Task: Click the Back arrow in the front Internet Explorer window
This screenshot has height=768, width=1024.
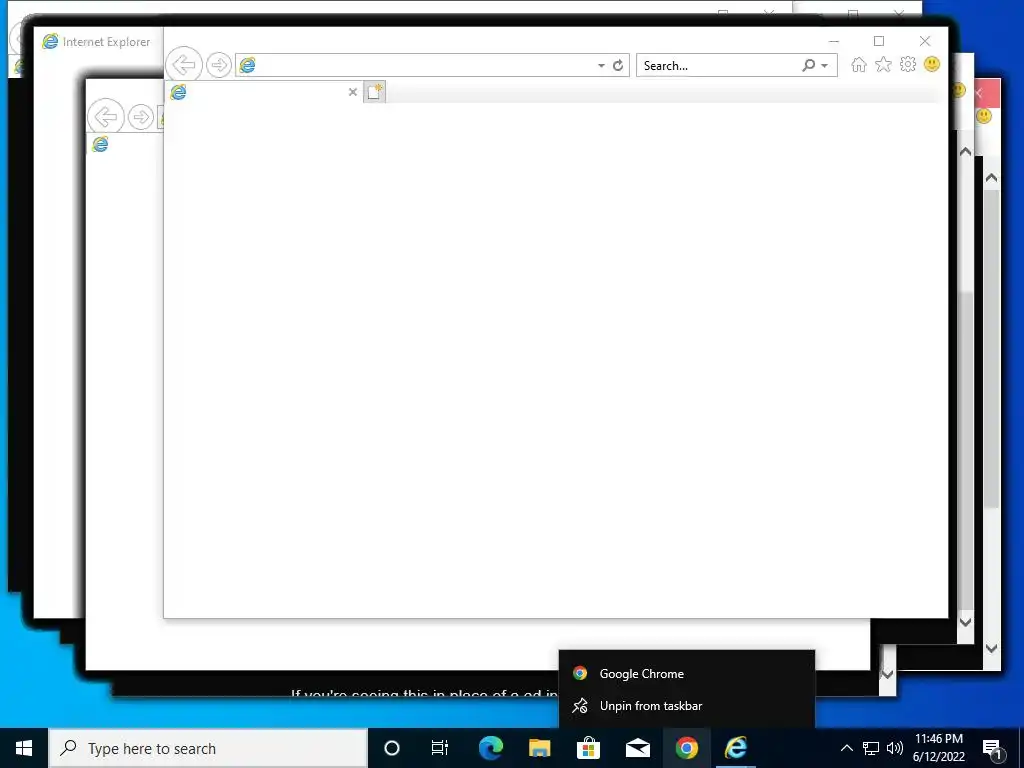Action: [x=184, y=65]
